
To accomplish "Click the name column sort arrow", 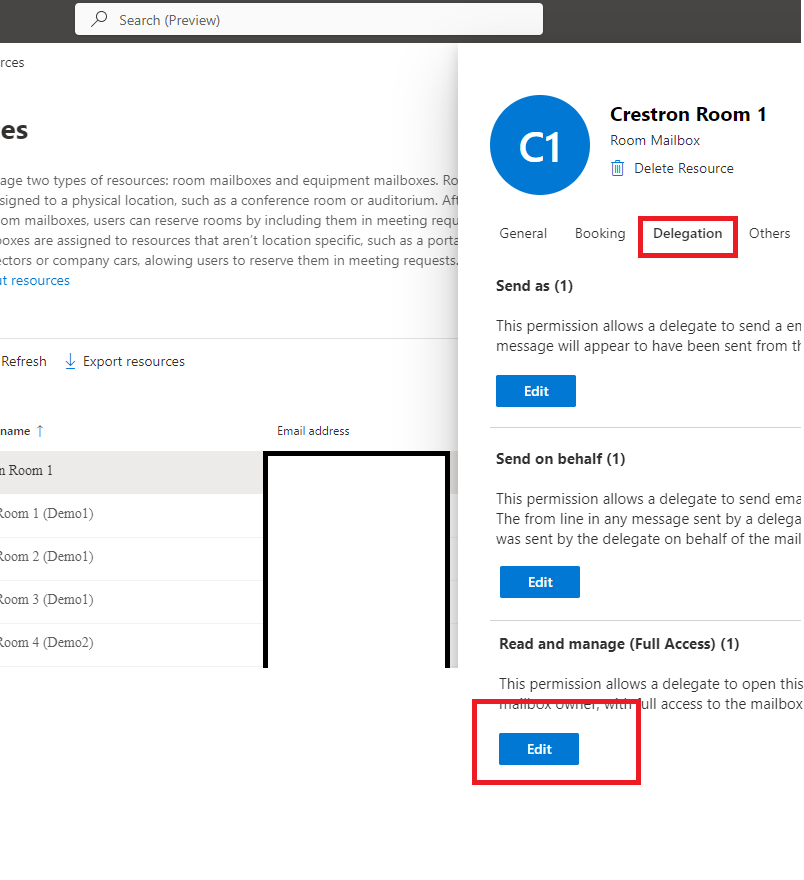I will click(x=40, y=431).
